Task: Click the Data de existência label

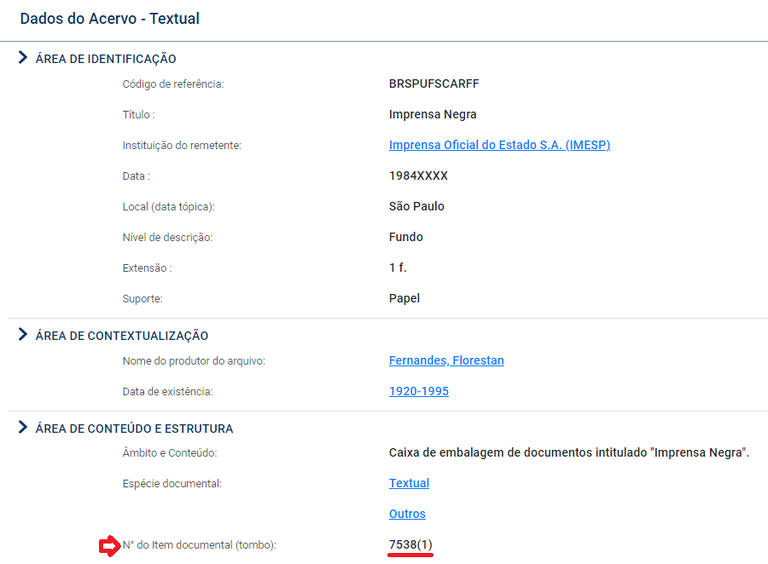Action: tap(168, 392)
